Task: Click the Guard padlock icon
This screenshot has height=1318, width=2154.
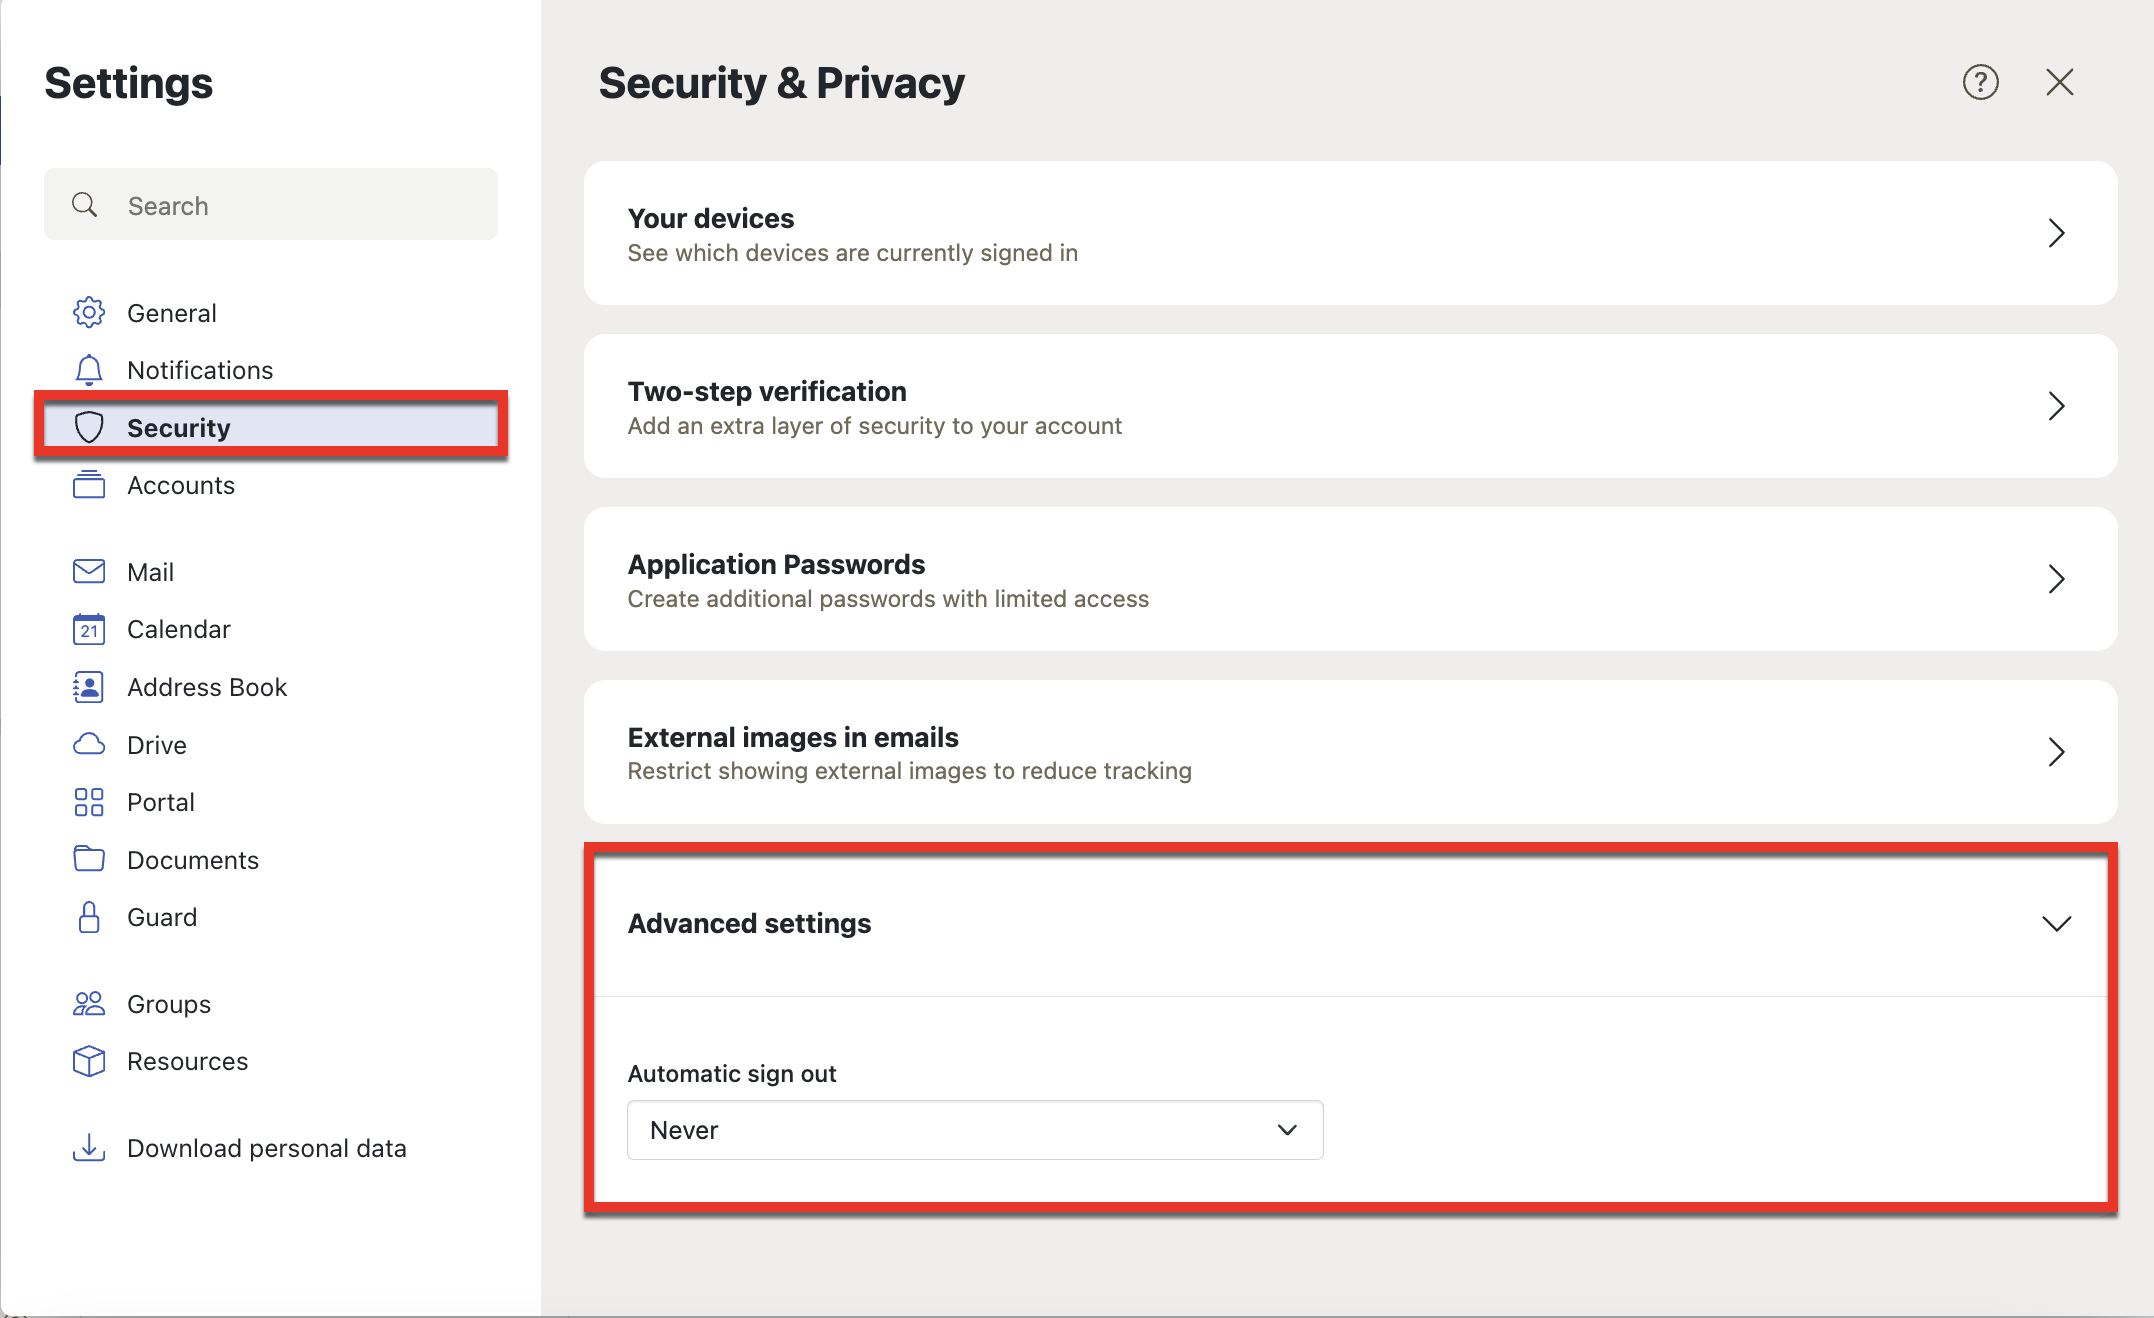Action: 89,917
